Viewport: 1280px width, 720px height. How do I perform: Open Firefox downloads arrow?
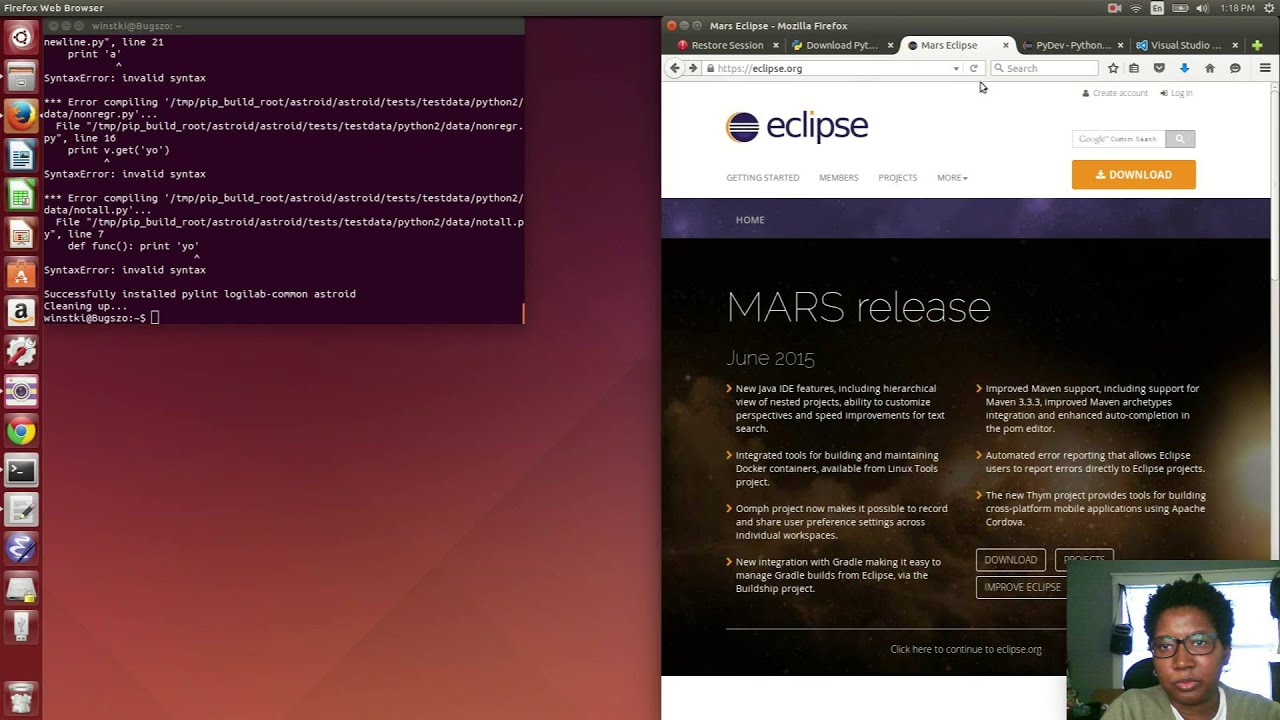1184,68
